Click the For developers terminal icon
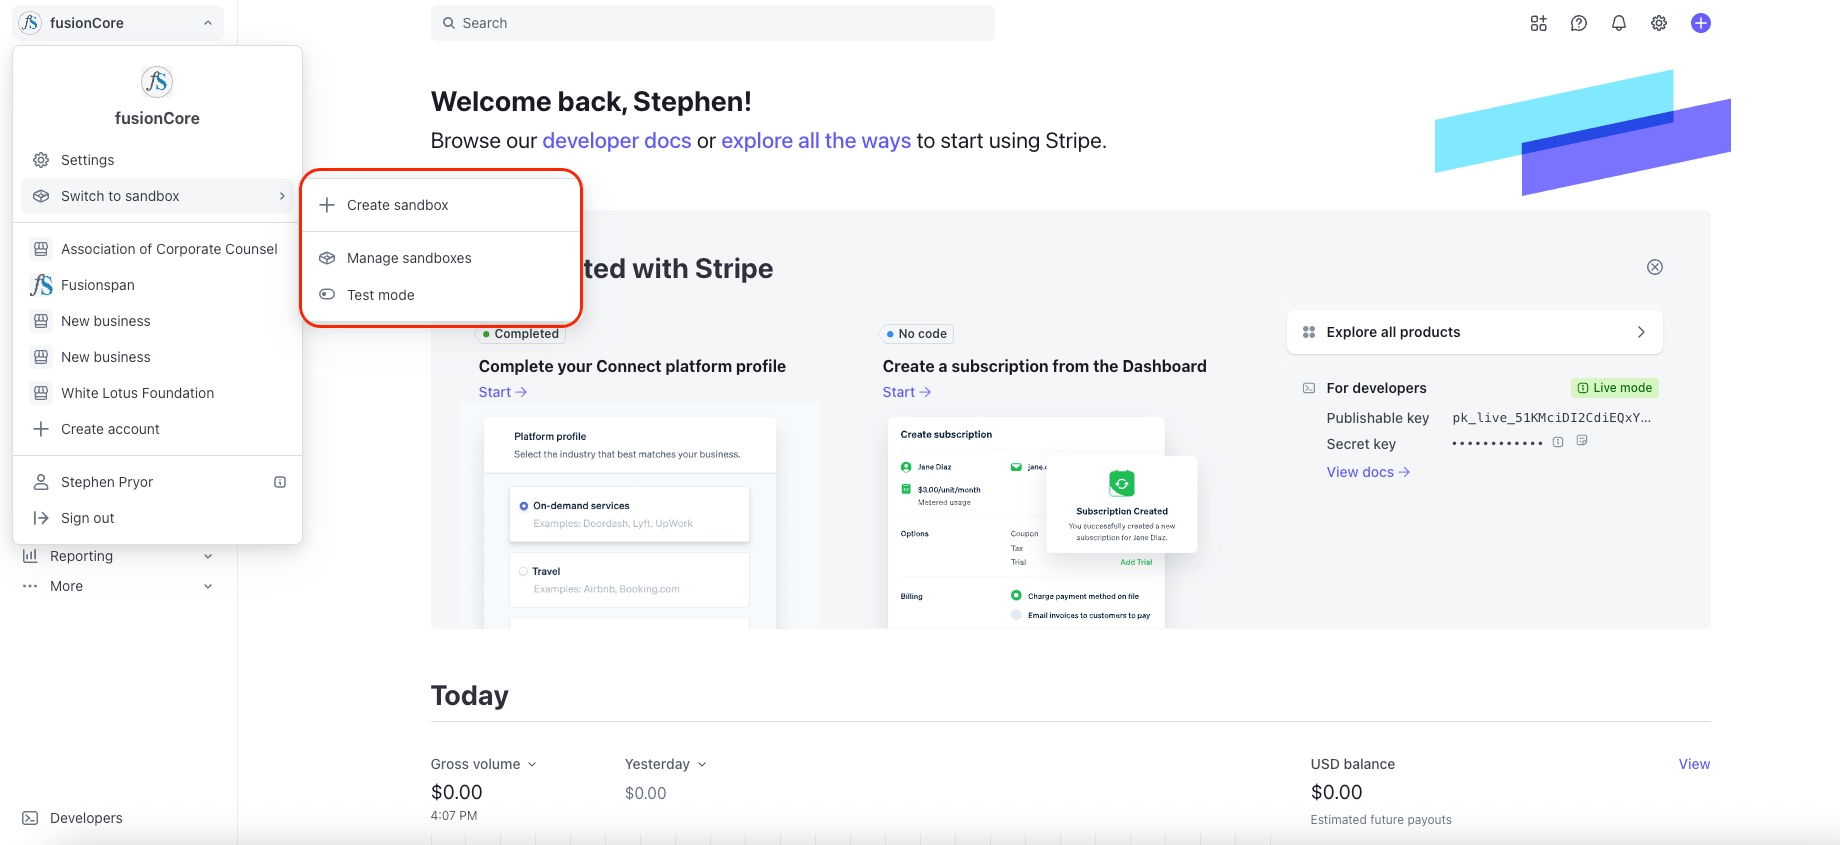This screenshot has width=1840, height=845. pos(1309,388)
